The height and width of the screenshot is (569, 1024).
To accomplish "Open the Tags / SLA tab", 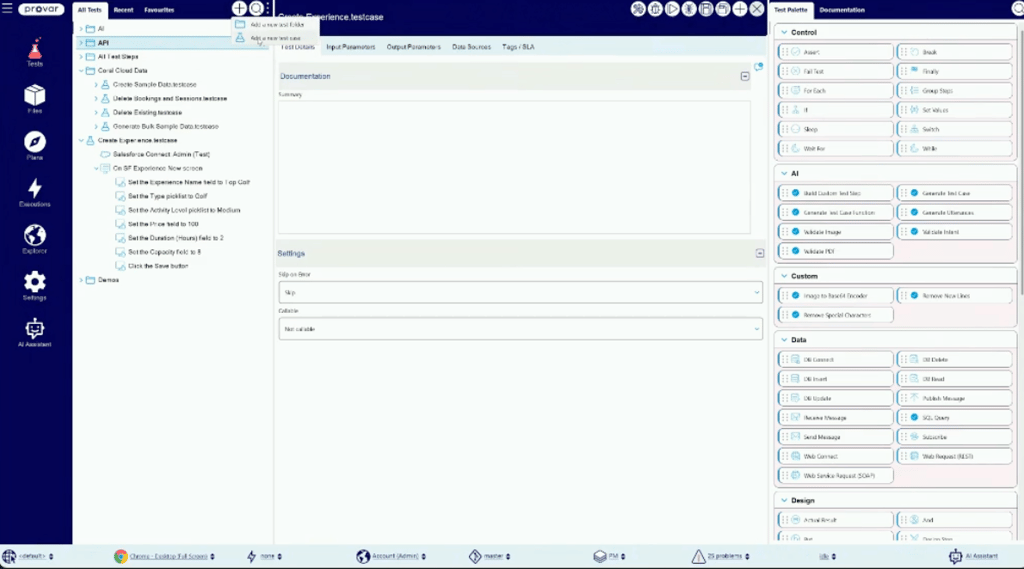I will click(x=518, y=47).
